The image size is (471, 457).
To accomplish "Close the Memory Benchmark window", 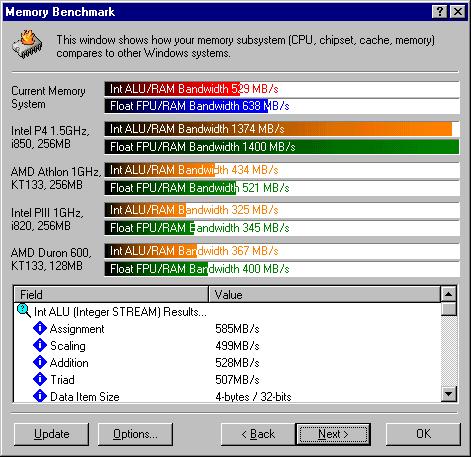I will tap(458, 12).
